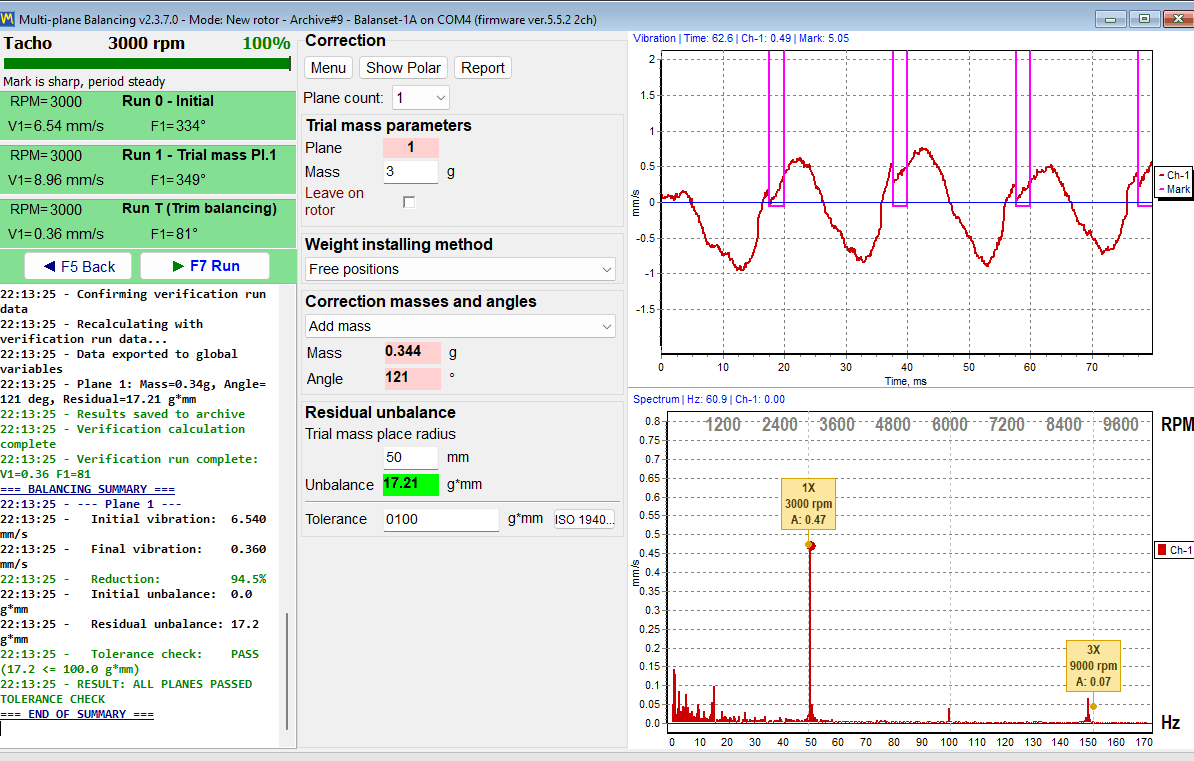Click the Ch-1 legend entry in Spectrum chart
1194x761 pixels.
(x=1174, y=550)
